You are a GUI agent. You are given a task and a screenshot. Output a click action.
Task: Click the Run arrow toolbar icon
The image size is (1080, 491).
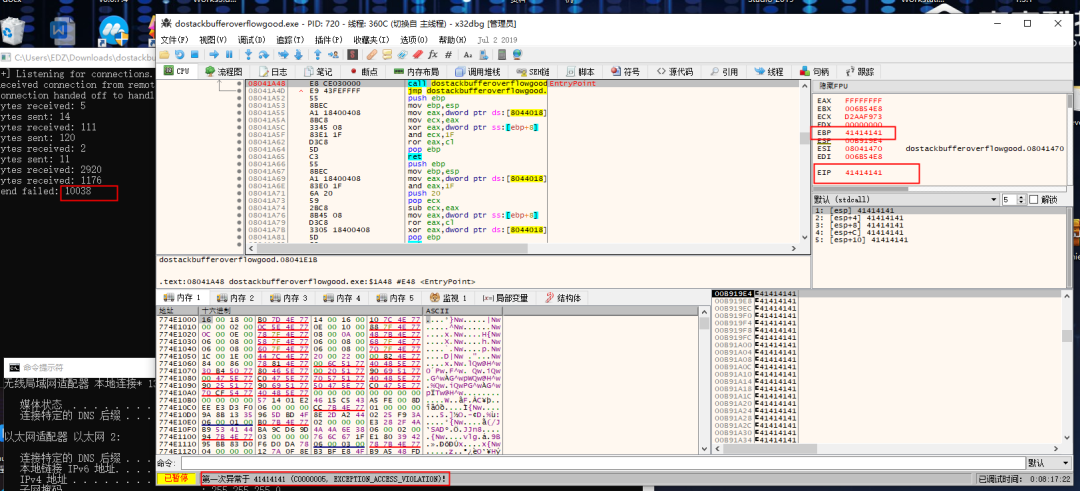(x=214, y=54)
